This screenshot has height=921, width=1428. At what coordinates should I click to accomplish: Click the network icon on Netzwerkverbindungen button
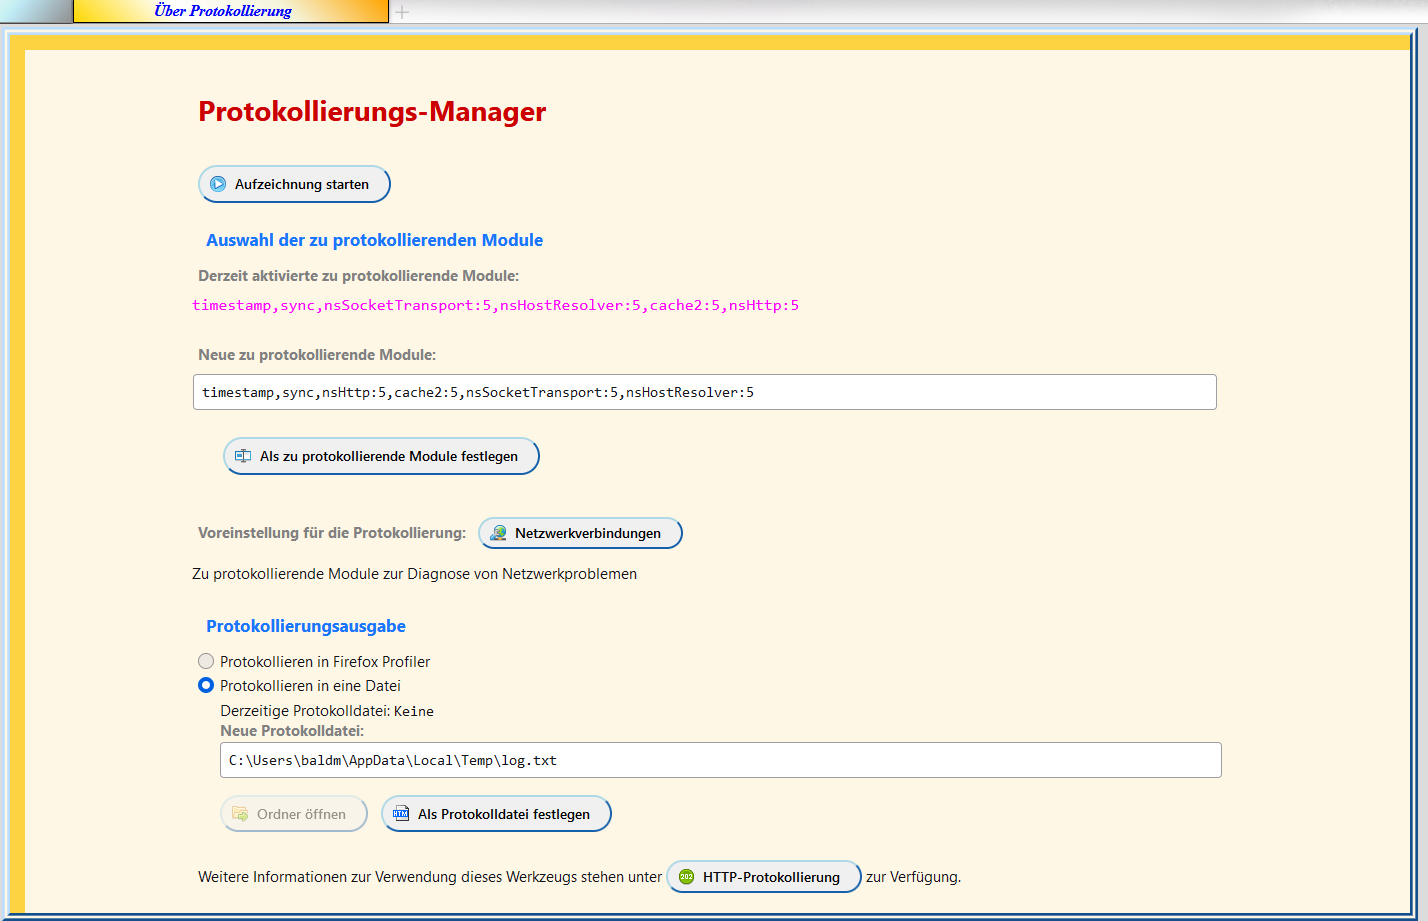pyautogui.click(x=498, y=533)
